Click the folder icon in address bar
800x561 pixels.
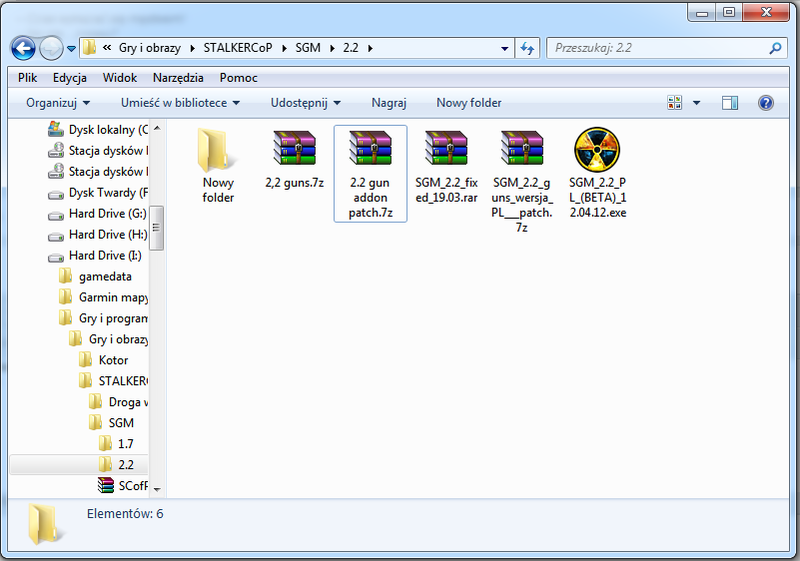[x=89, y=47]
